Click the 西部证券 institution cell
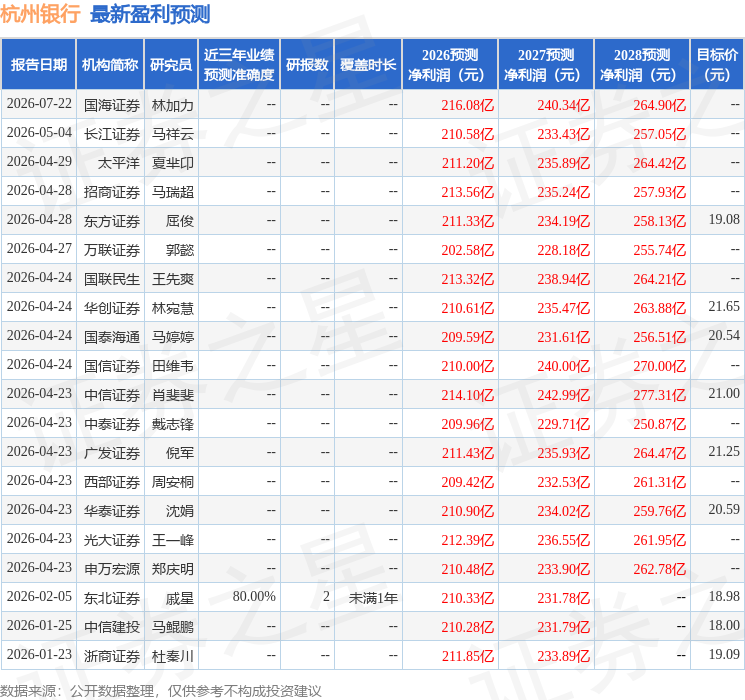745x700 pixels. [x=112, y=482]
